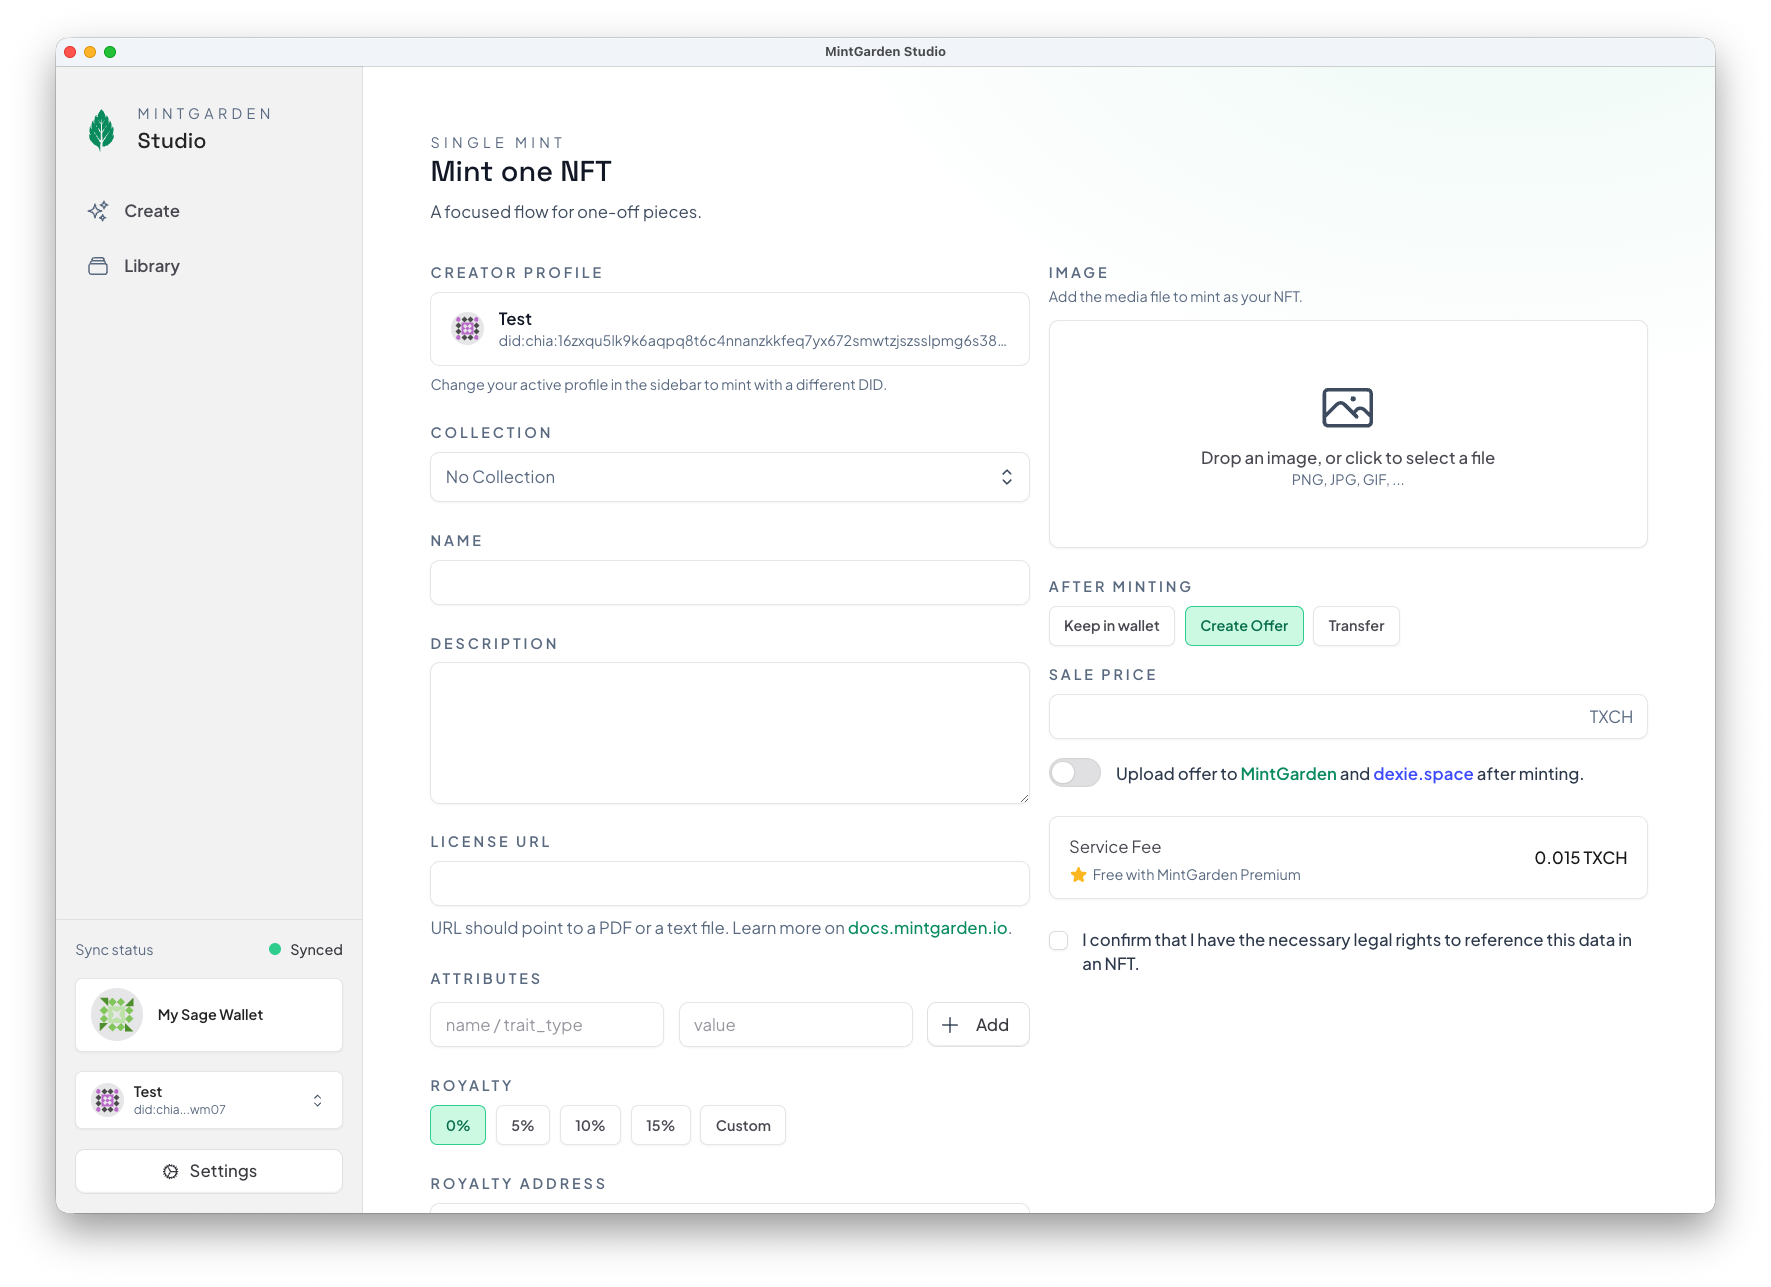Click the My Sage Wallet avatar icon
The image size is (1771, 1287).
click(117, 1015)
